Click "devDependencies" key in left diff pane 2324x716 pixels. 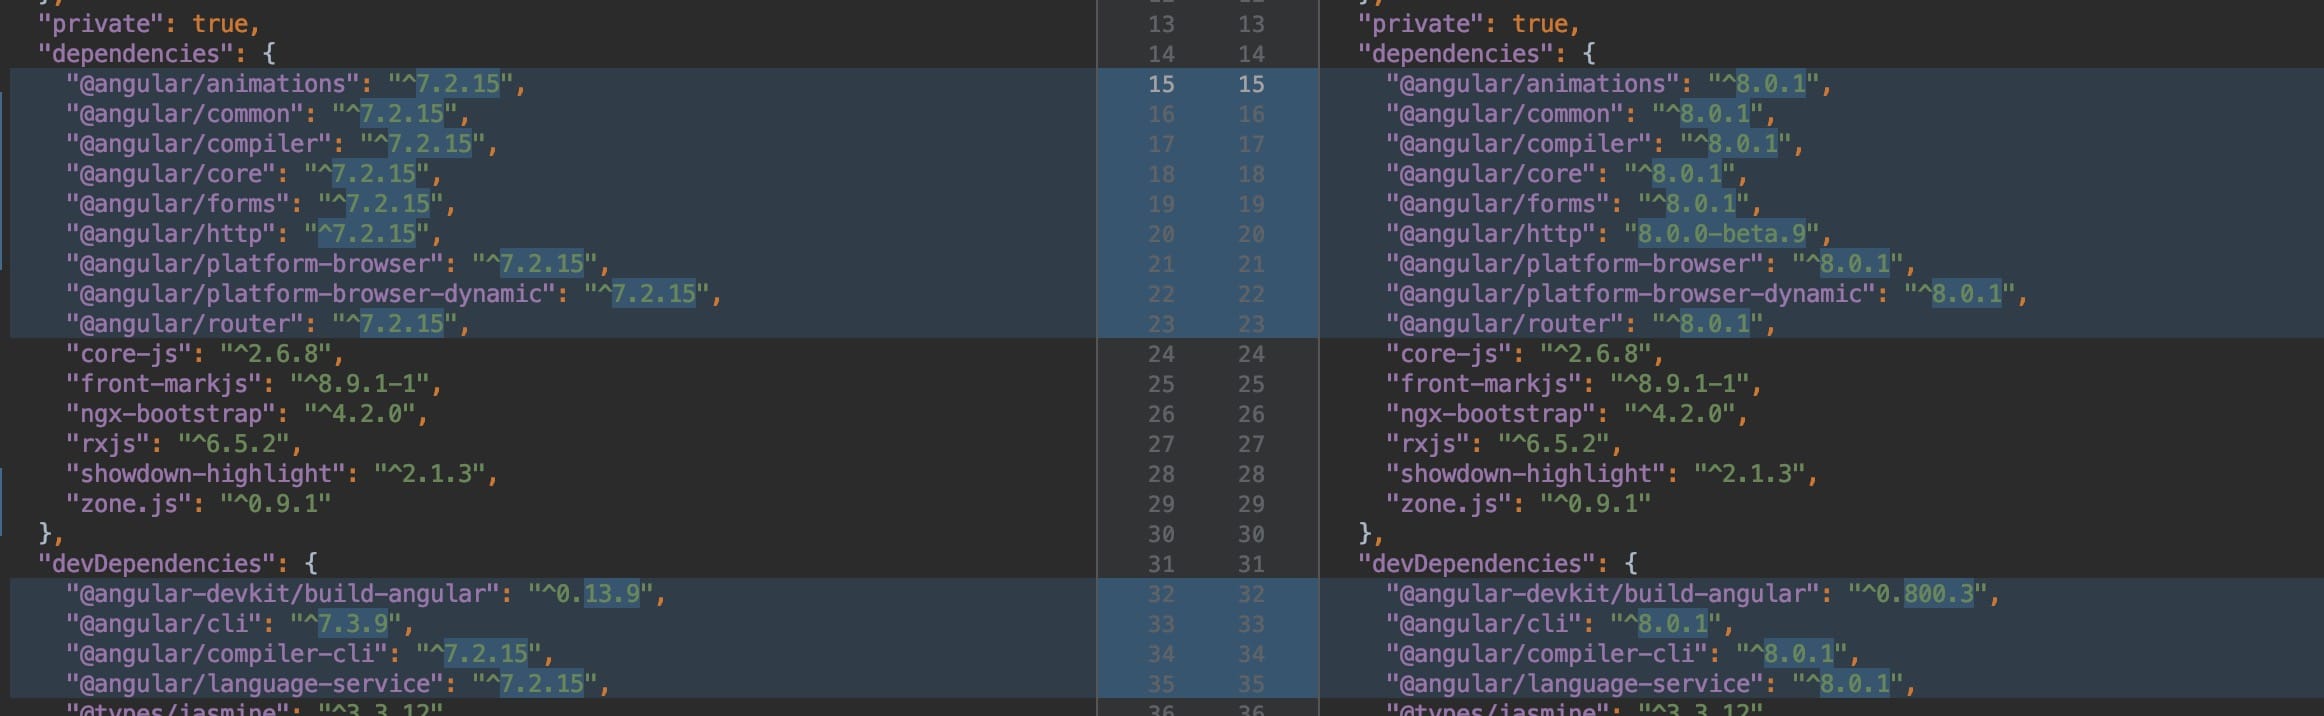click(x=156, y=564)
